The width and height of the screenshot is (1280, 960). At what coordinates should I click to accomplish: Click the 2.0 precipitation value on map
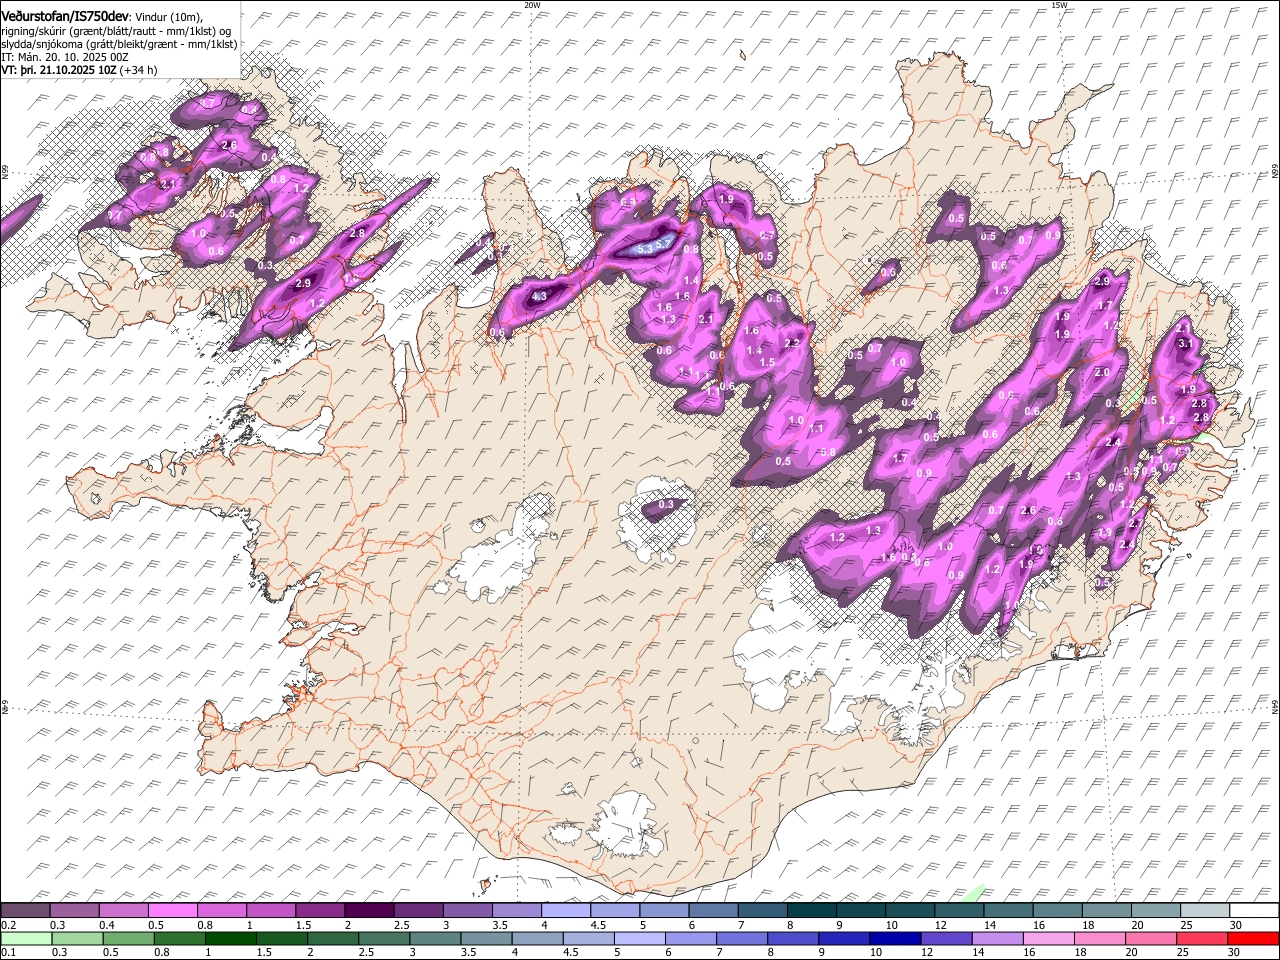1102,372
